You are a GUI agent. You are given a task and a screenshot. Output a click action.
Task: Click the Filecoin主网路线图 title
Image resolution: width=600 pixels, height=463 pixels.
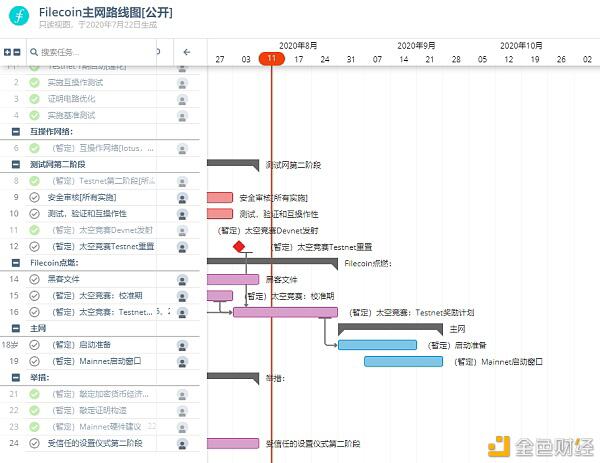[x=106, y=12]
